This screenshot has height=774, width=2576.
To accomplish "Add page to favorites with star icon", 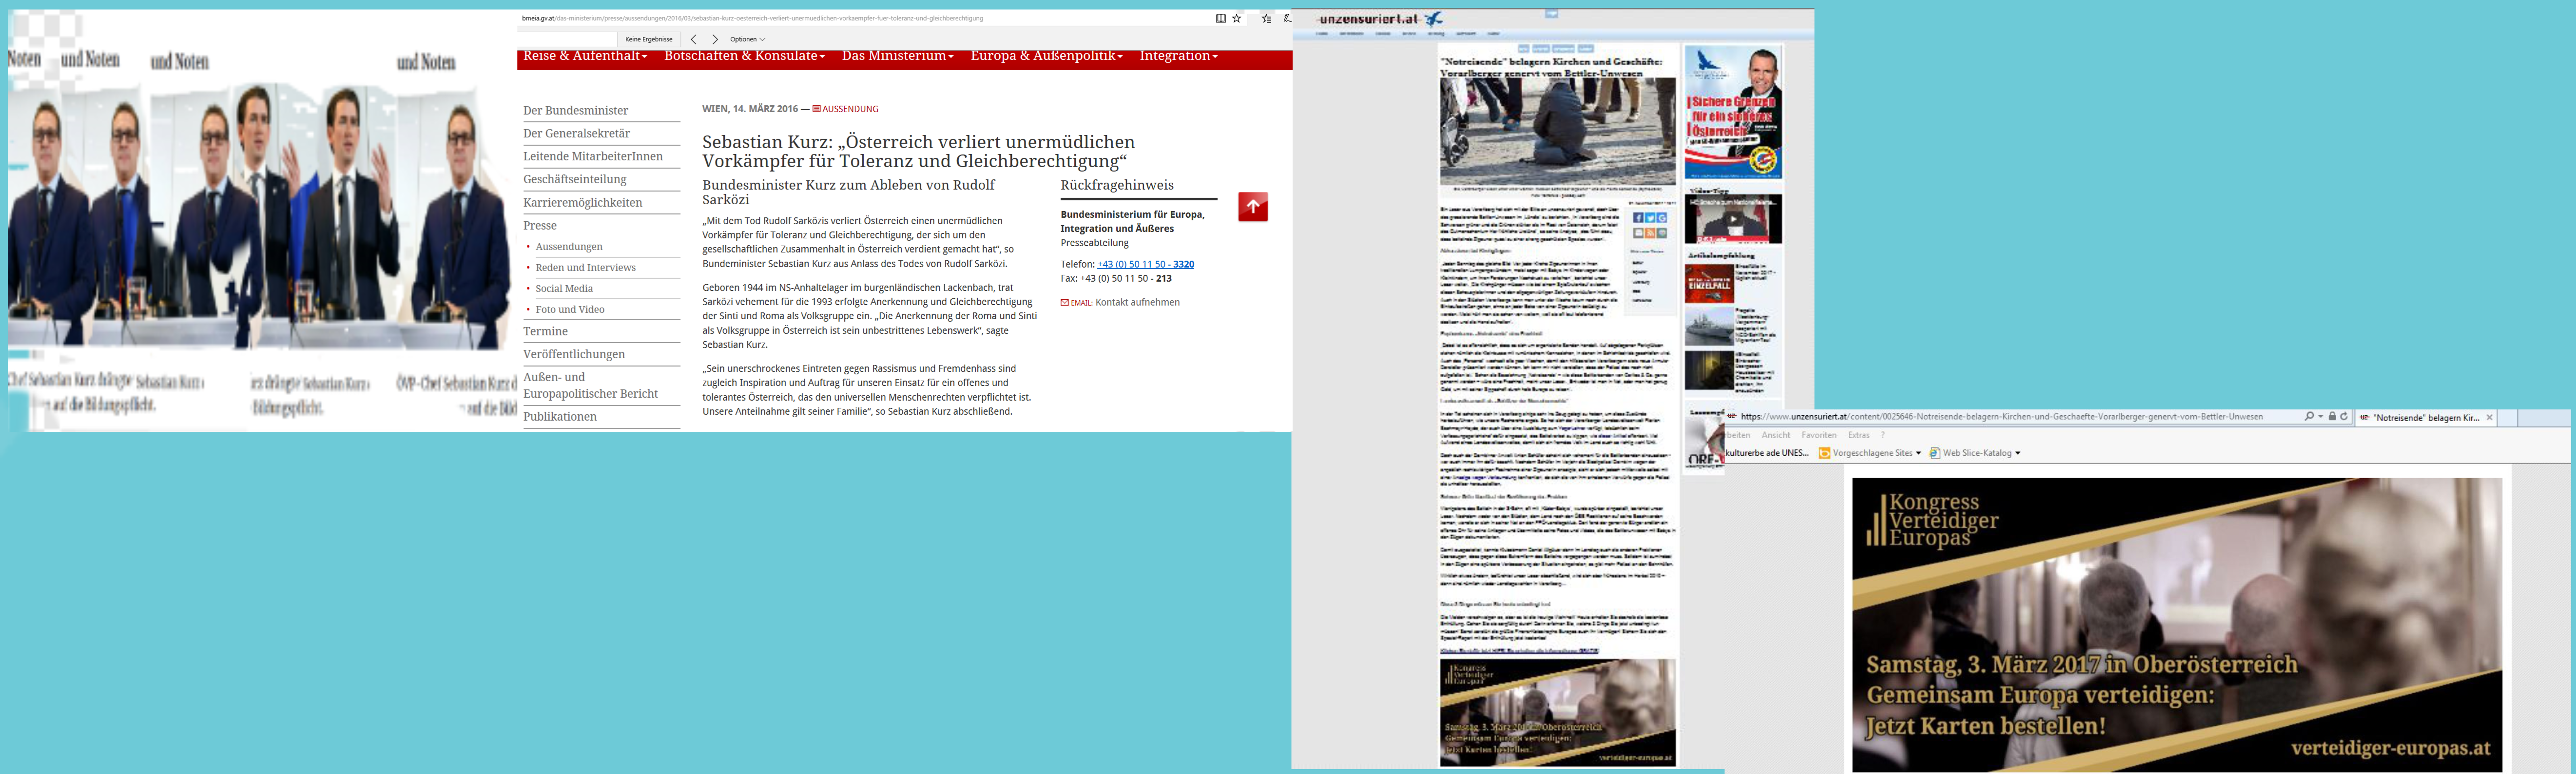I will 1237,18.
